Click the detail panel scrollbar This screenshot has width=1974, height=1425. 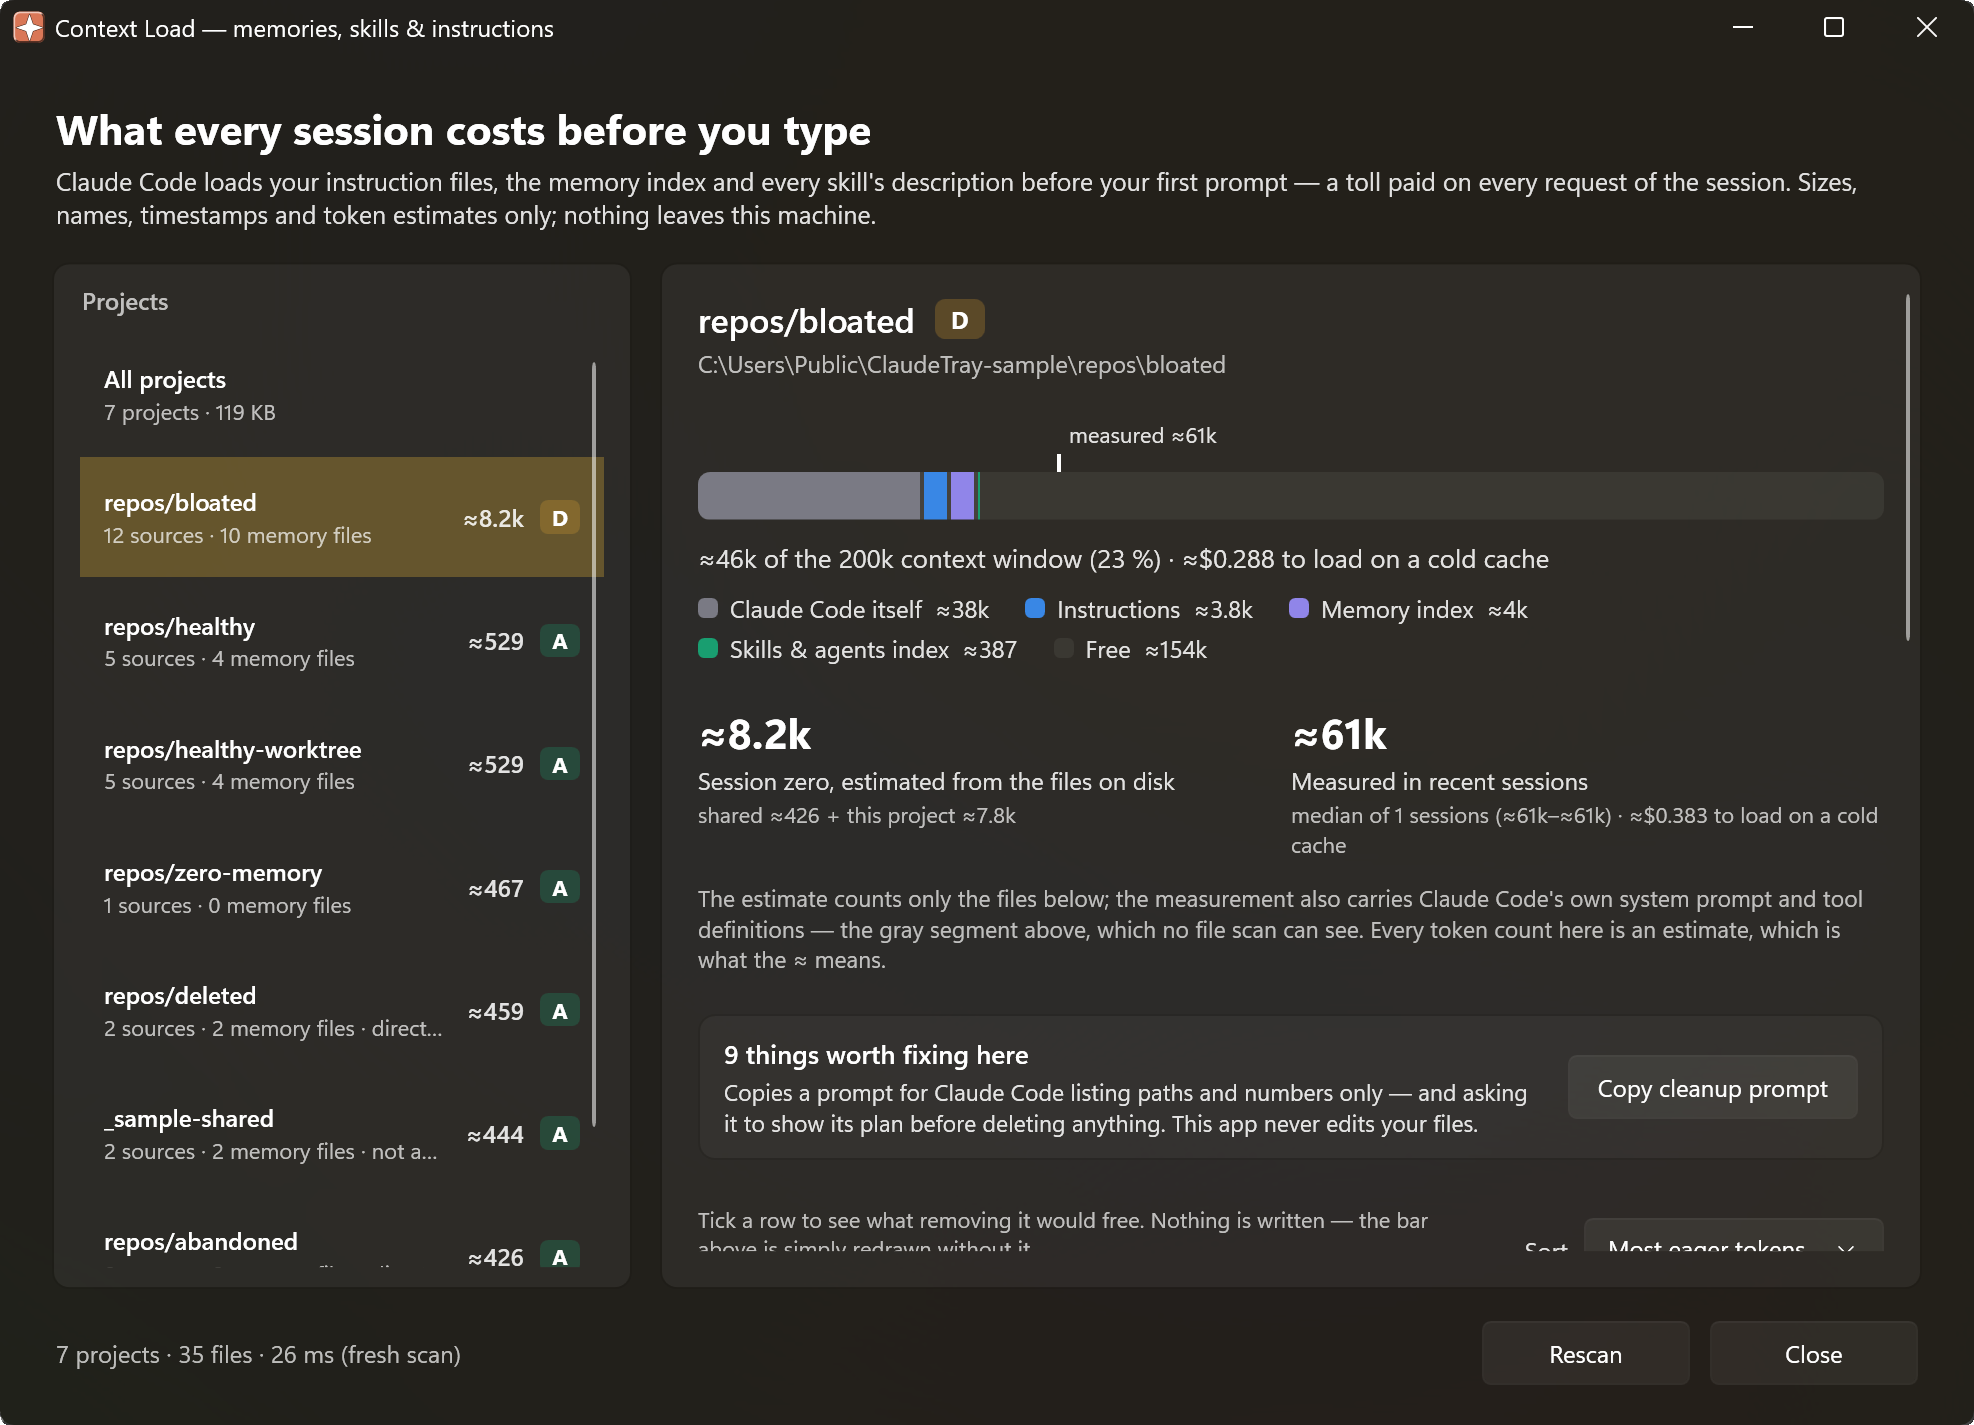click(1907, 467)
